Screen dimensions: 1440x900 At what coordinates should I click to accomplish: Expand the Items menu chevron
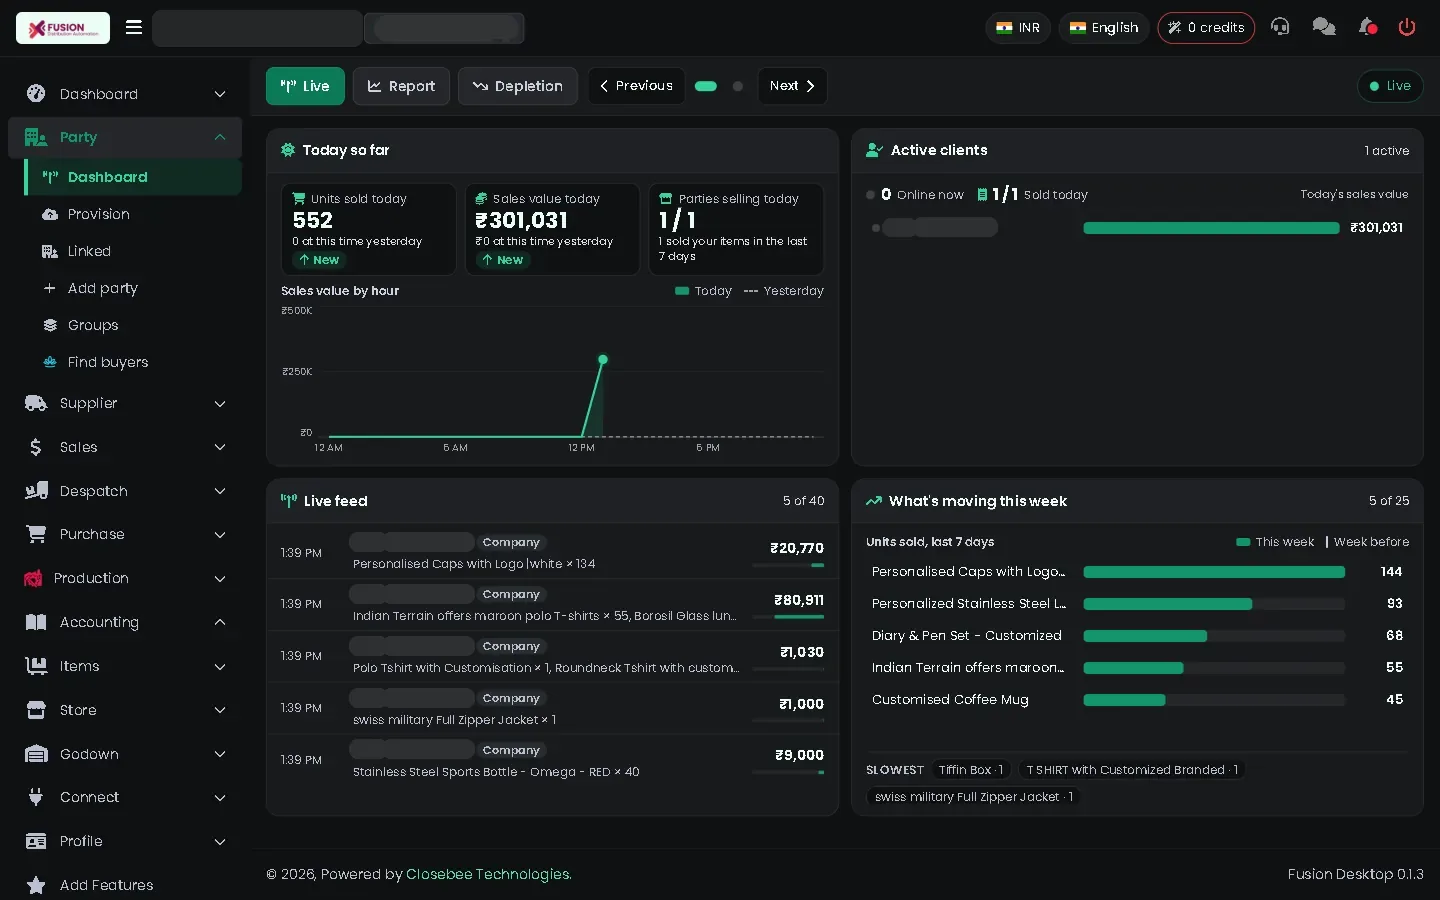[220, 666]
